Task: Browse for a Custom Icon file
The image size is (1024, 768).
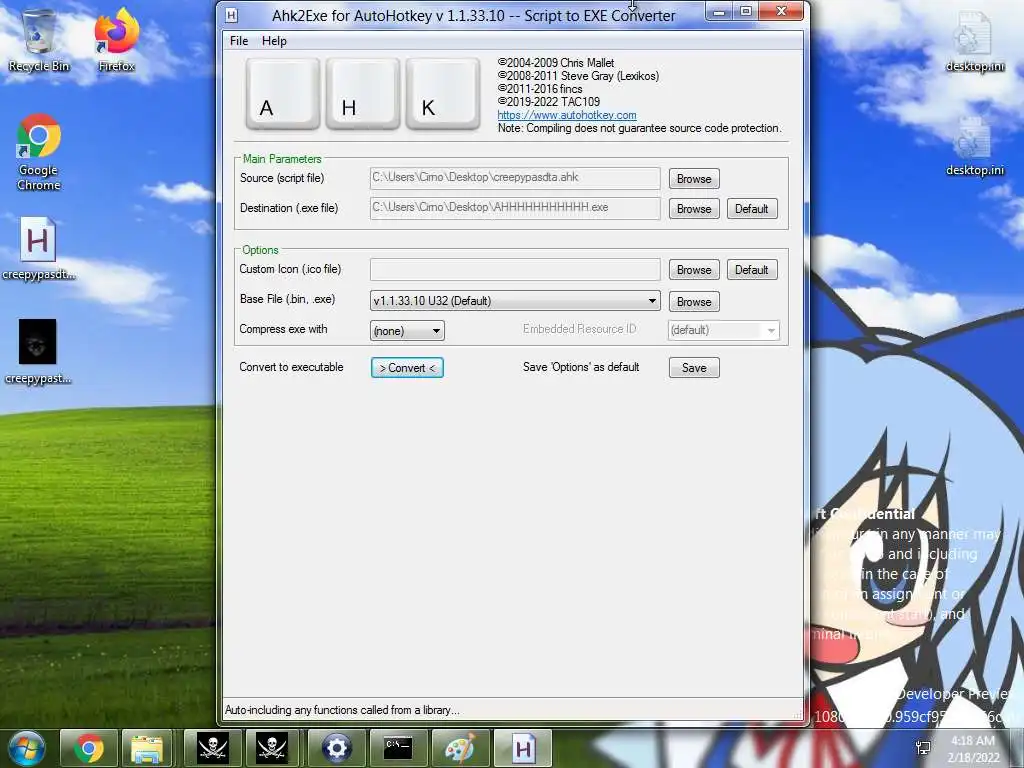Action: (694, 270)
